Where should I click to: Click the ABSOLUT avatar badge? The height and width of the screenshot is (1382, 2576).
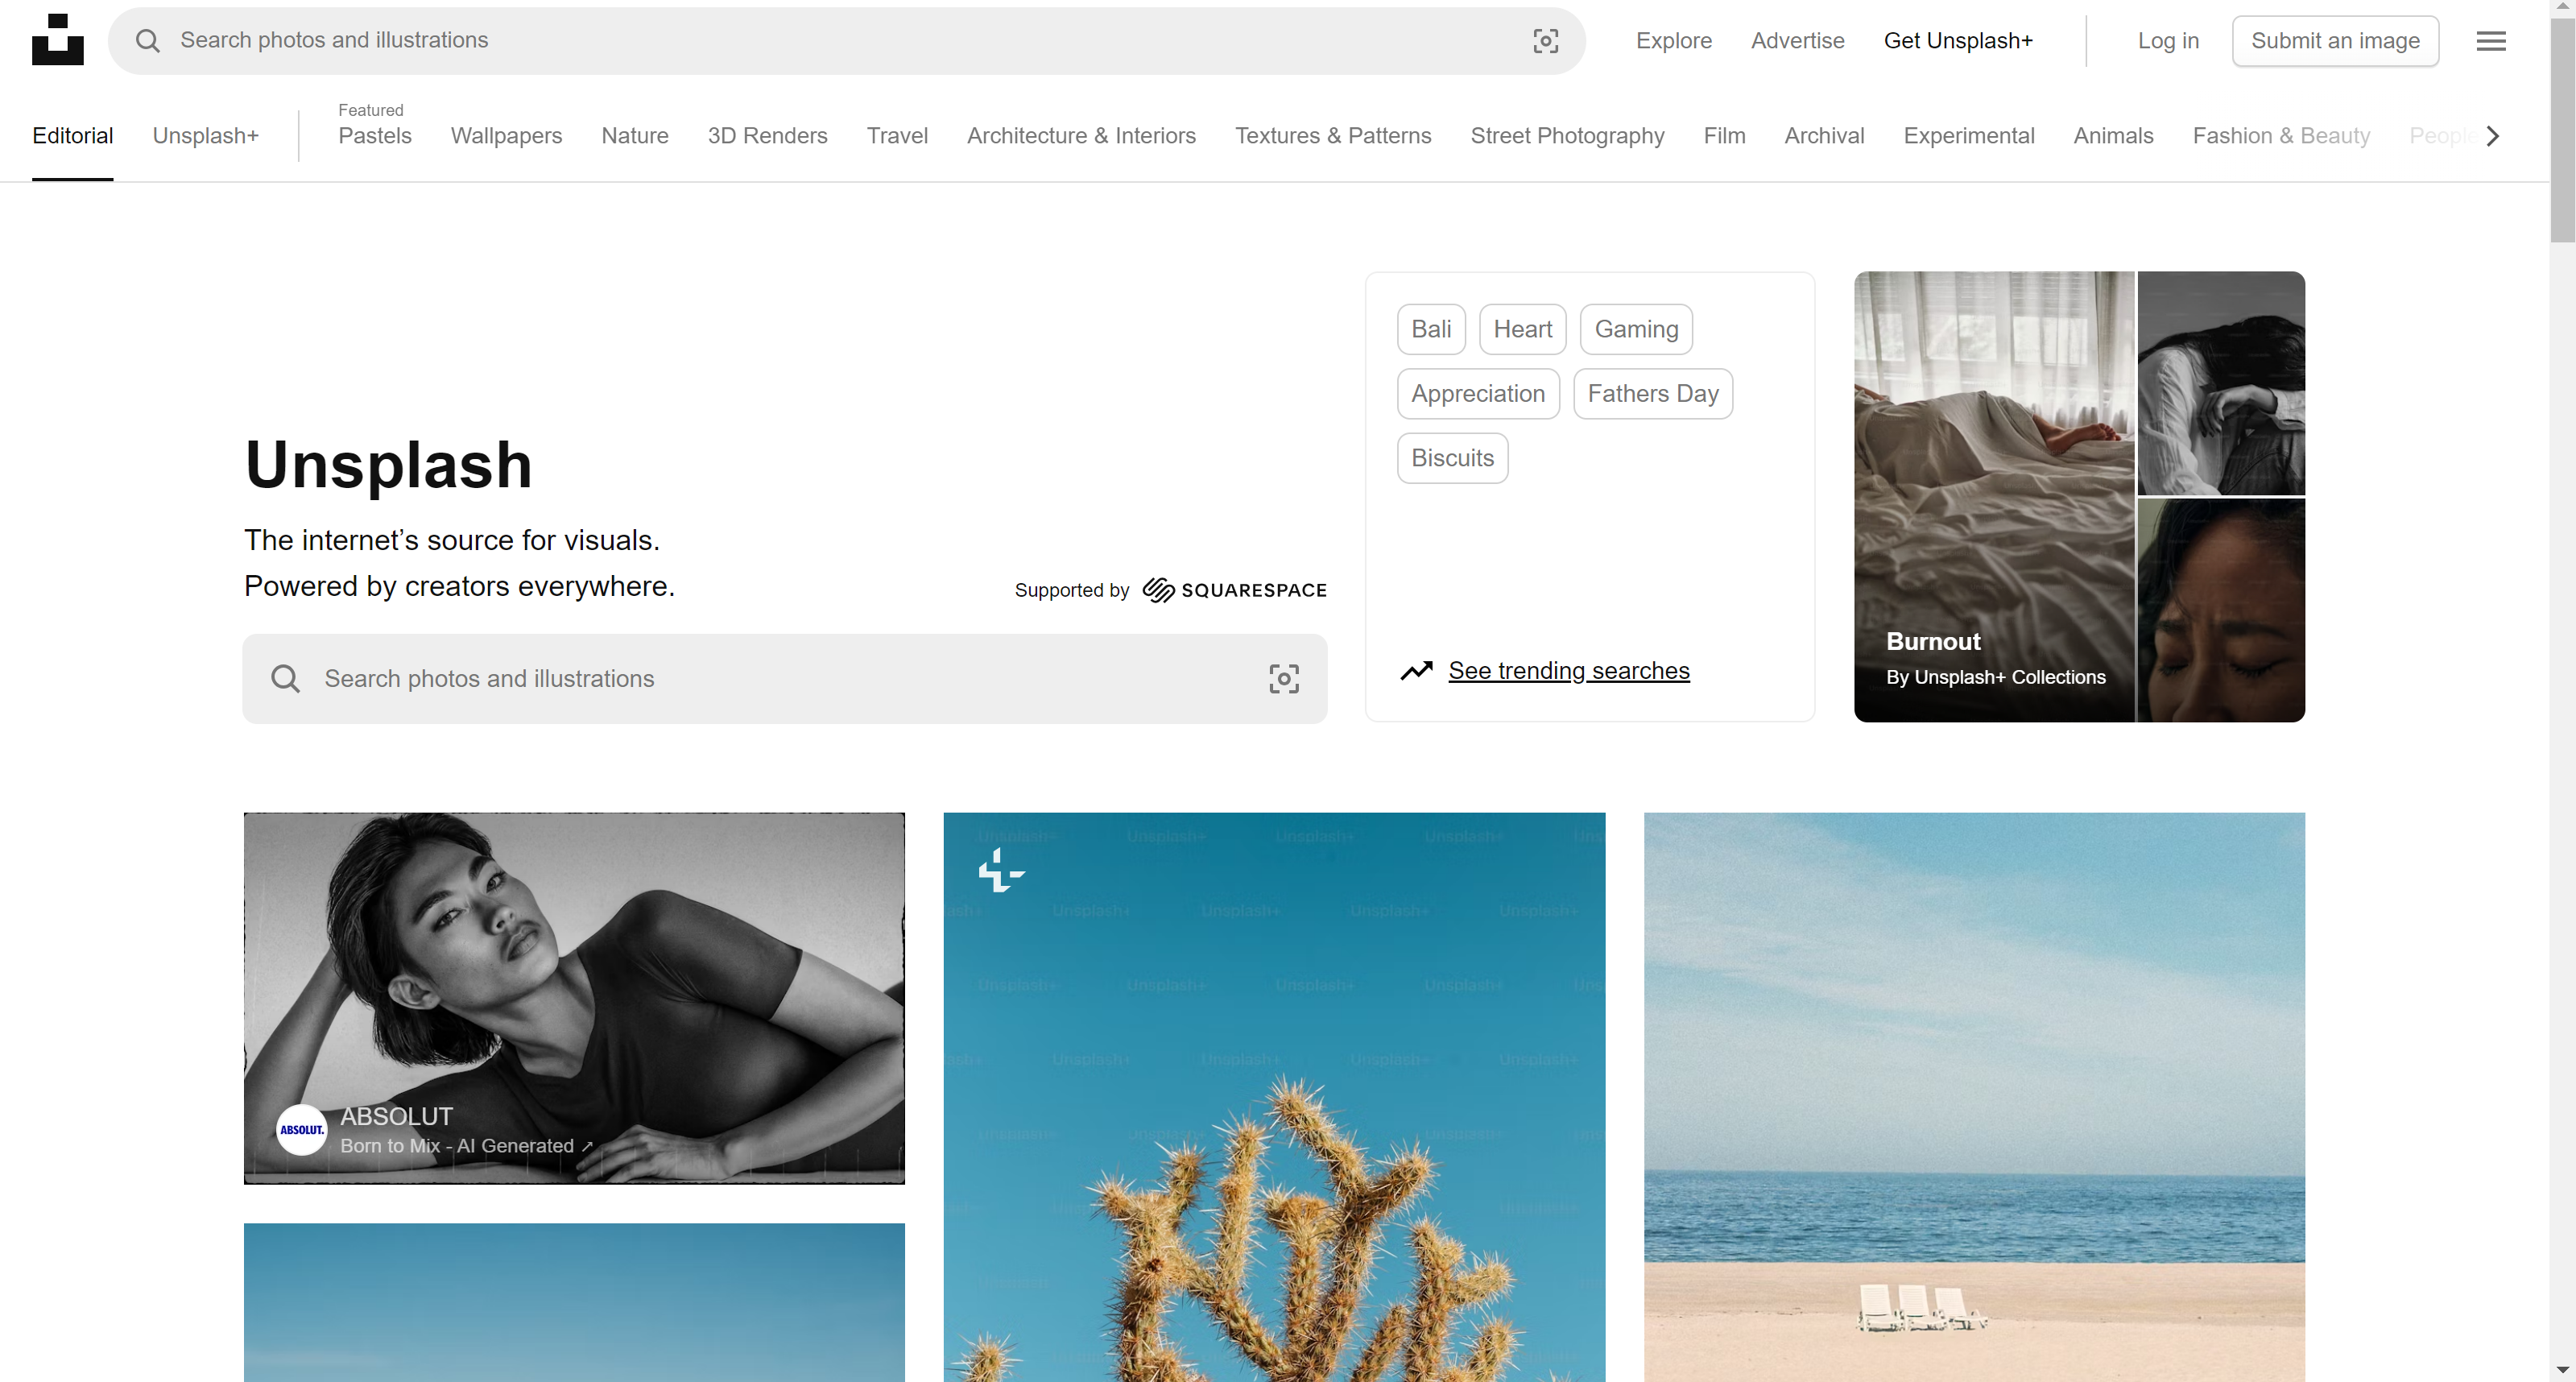coord(301,1130)
